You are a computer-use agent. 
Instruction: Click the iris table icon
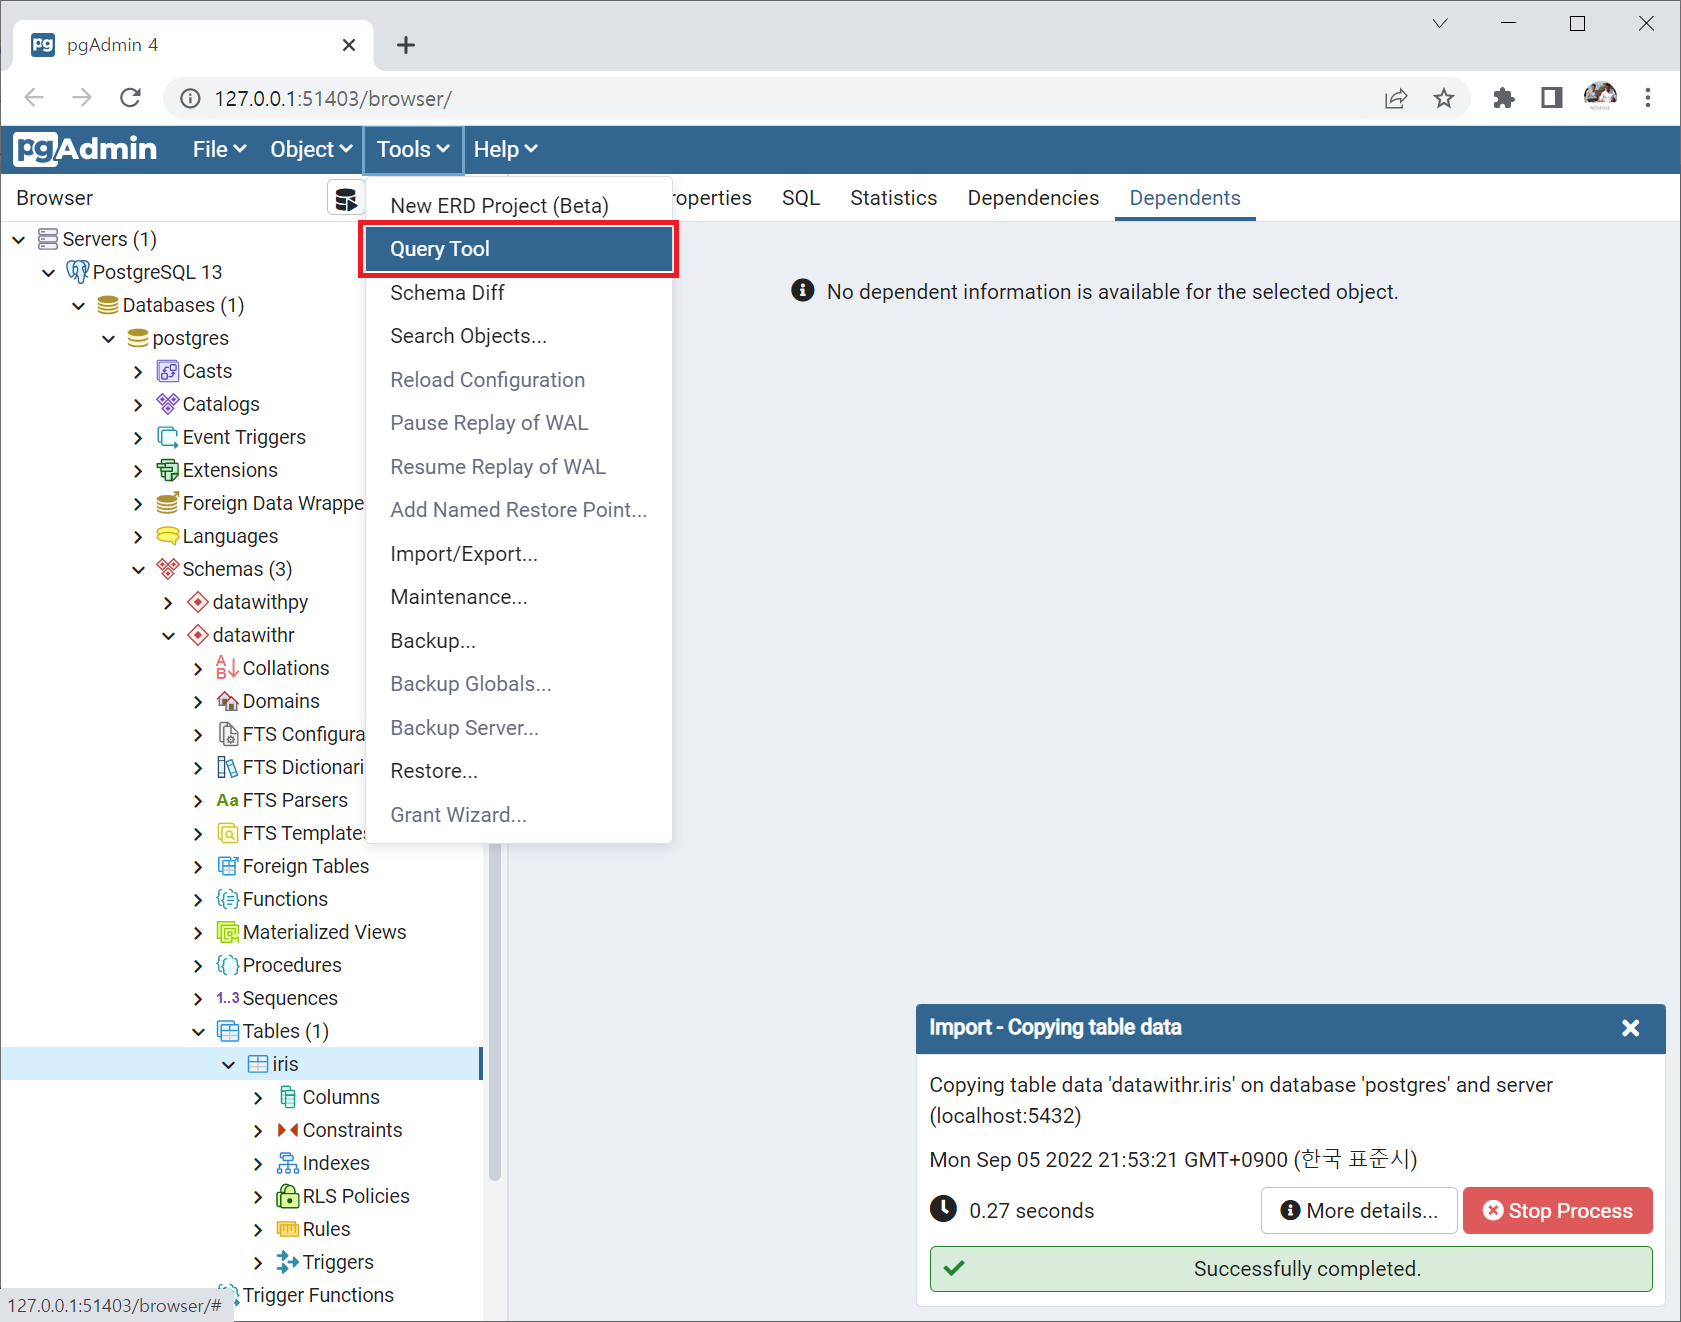[x=258, y=1064]
